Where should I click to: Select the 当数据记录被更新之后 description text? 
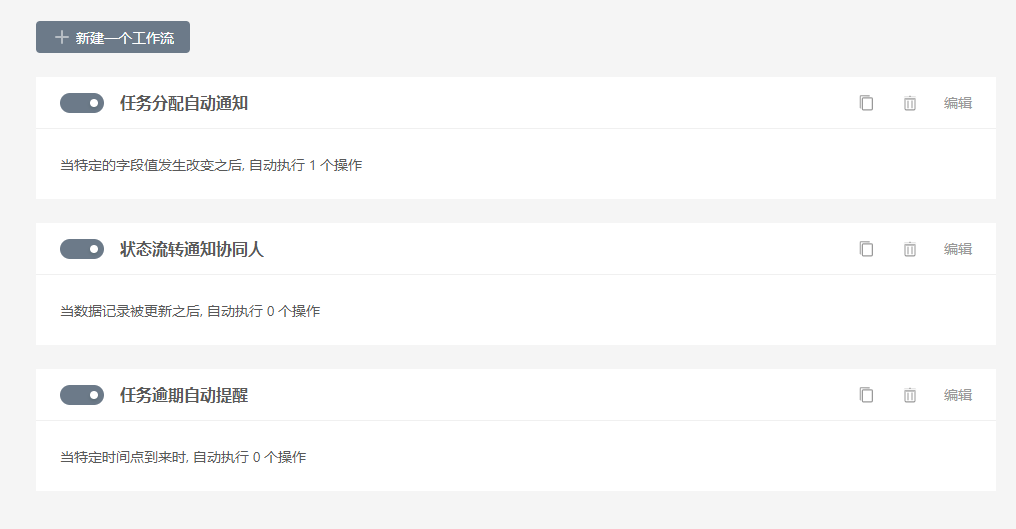tap(130, 311)
